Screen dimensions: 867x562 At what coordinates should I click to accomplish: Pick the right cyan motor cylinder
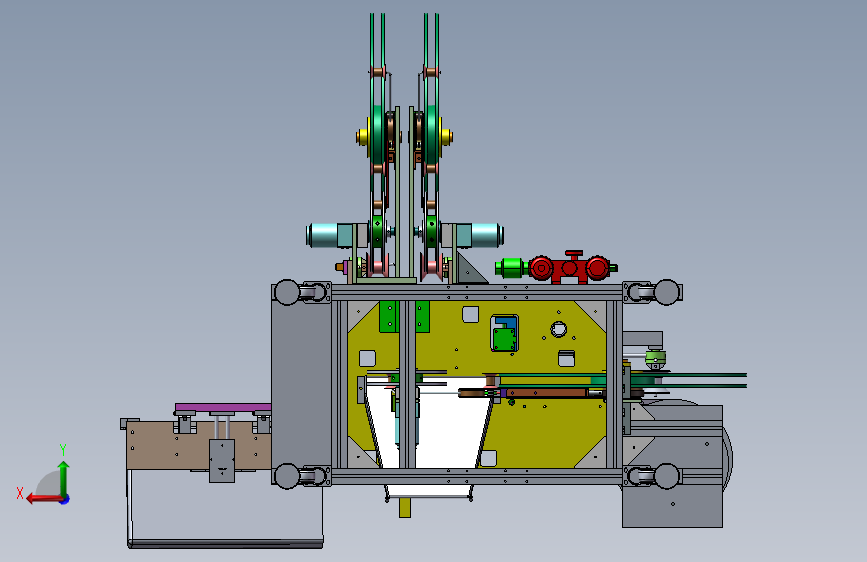coord(487,235)
